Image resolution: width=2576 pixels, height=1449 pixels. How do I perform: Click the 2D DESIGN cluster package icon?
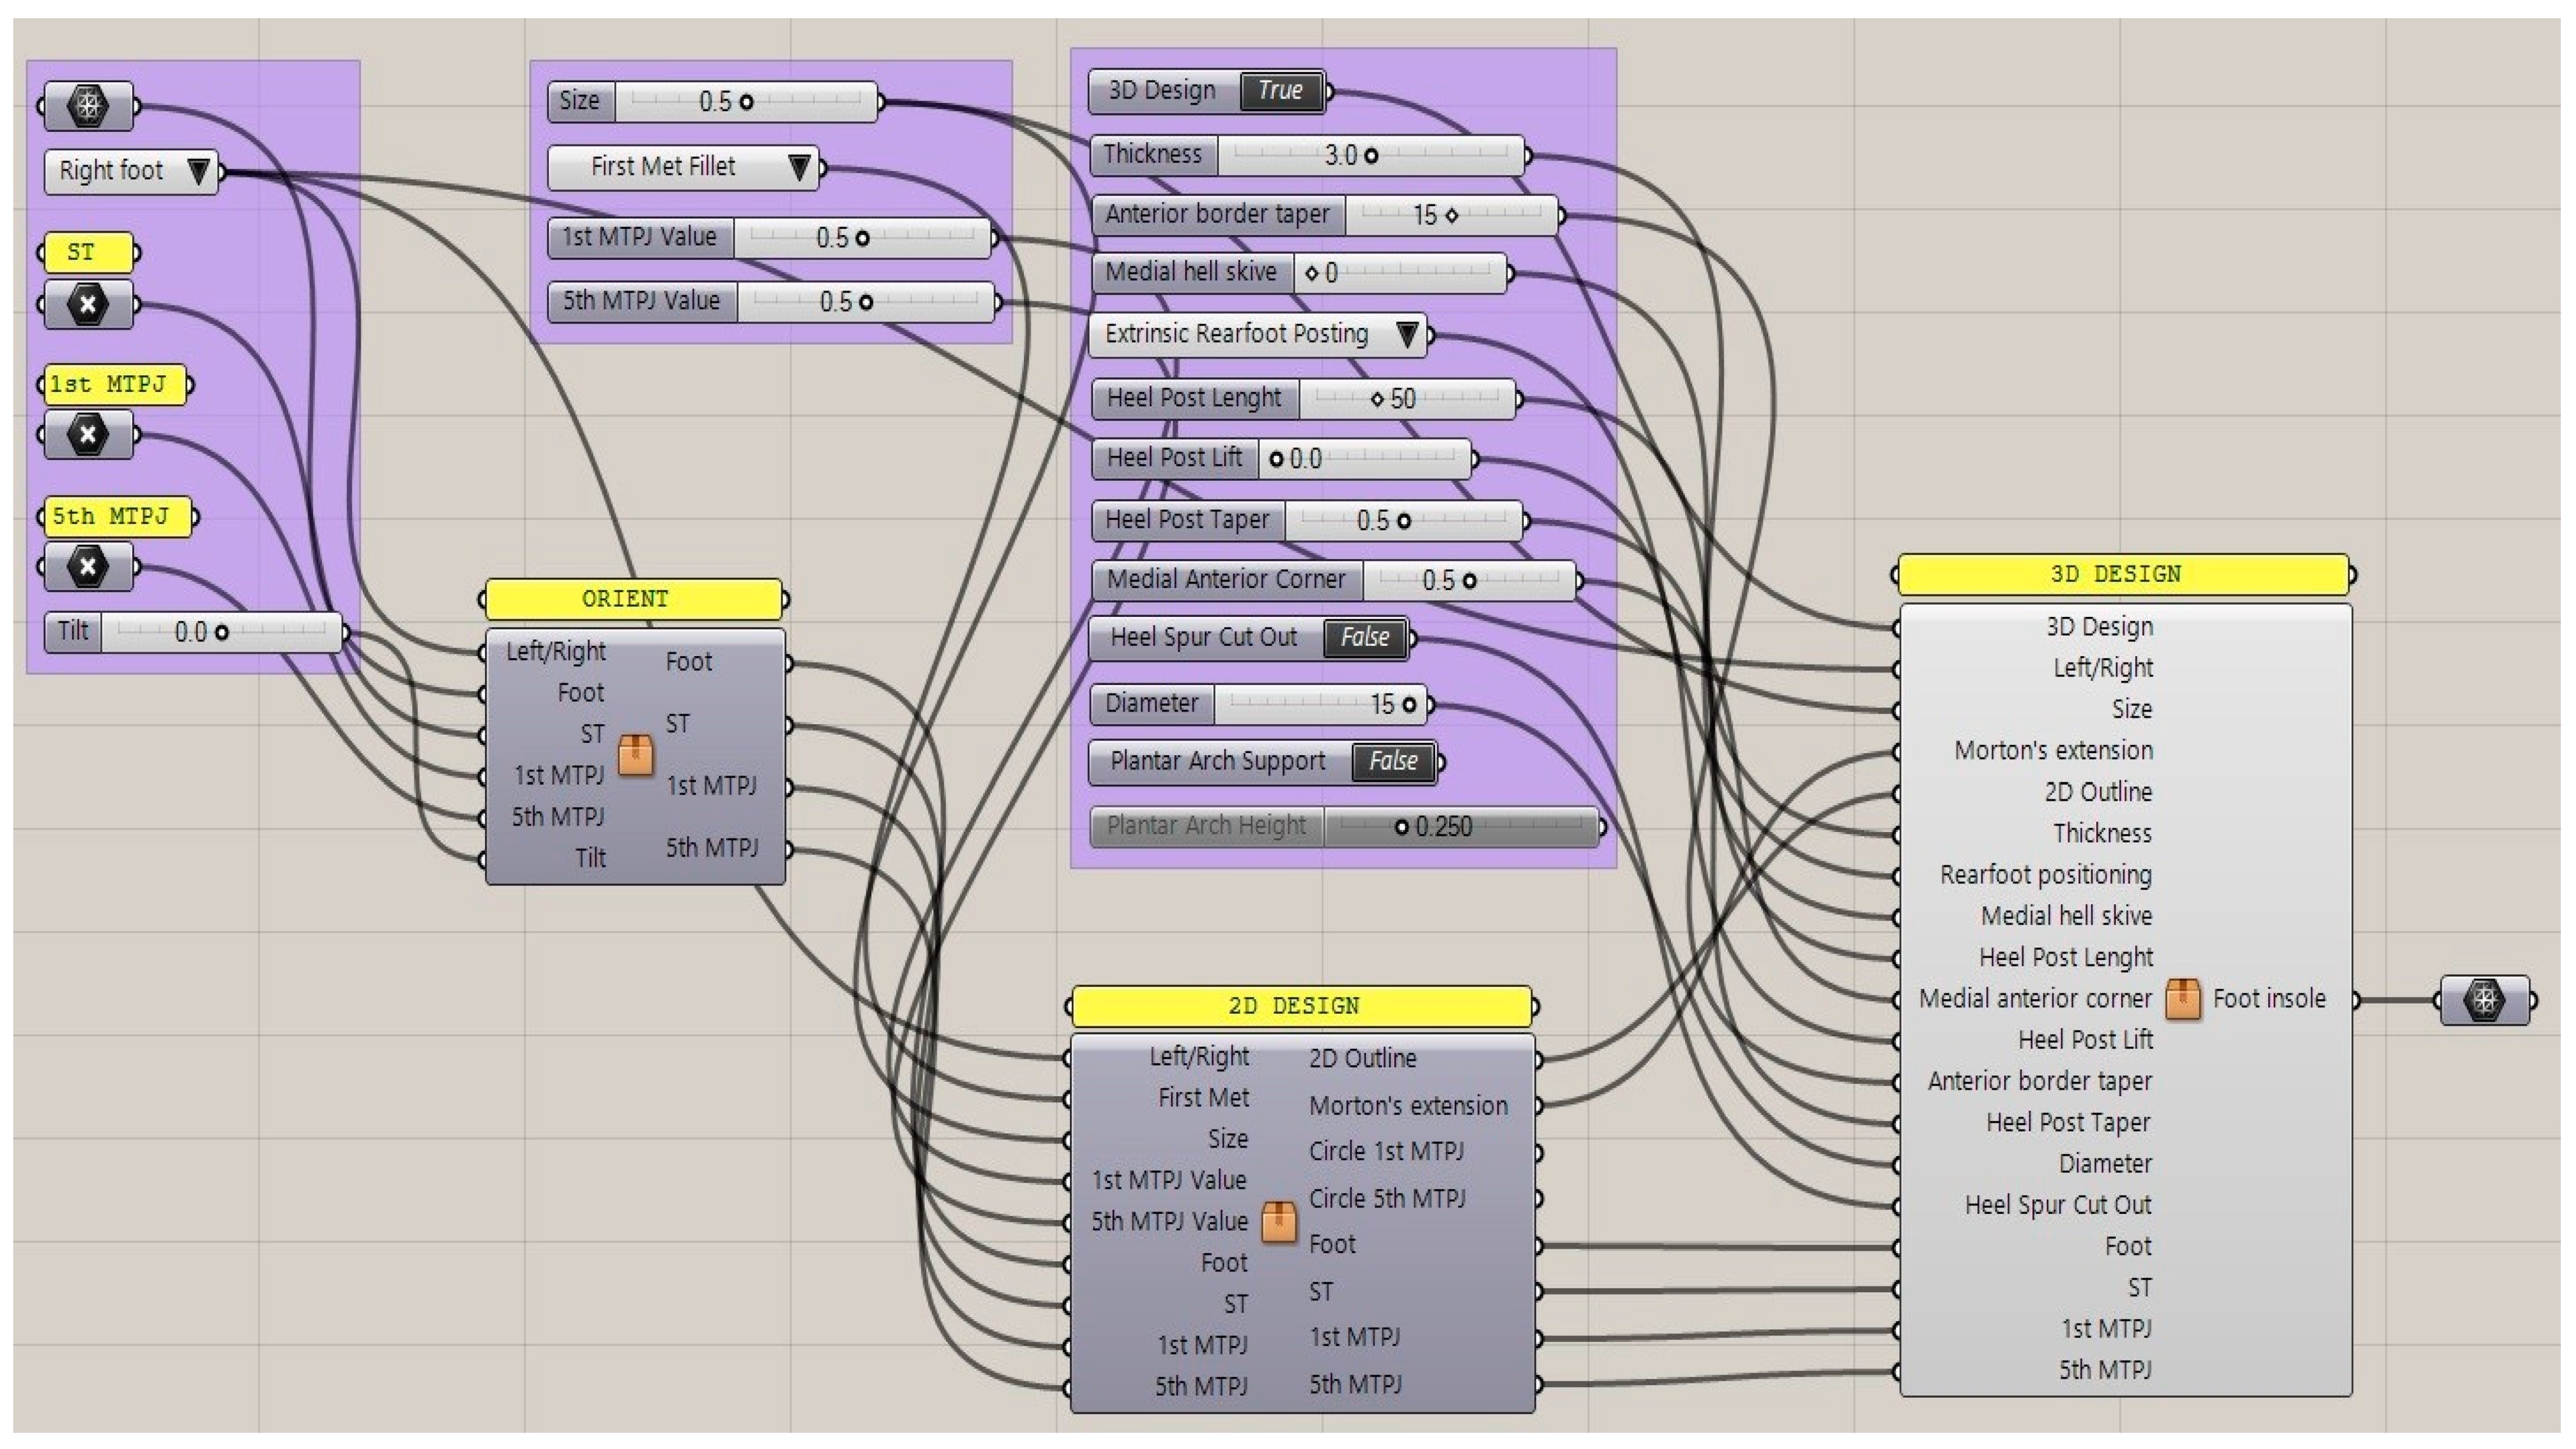[x=1278, y=1222]
